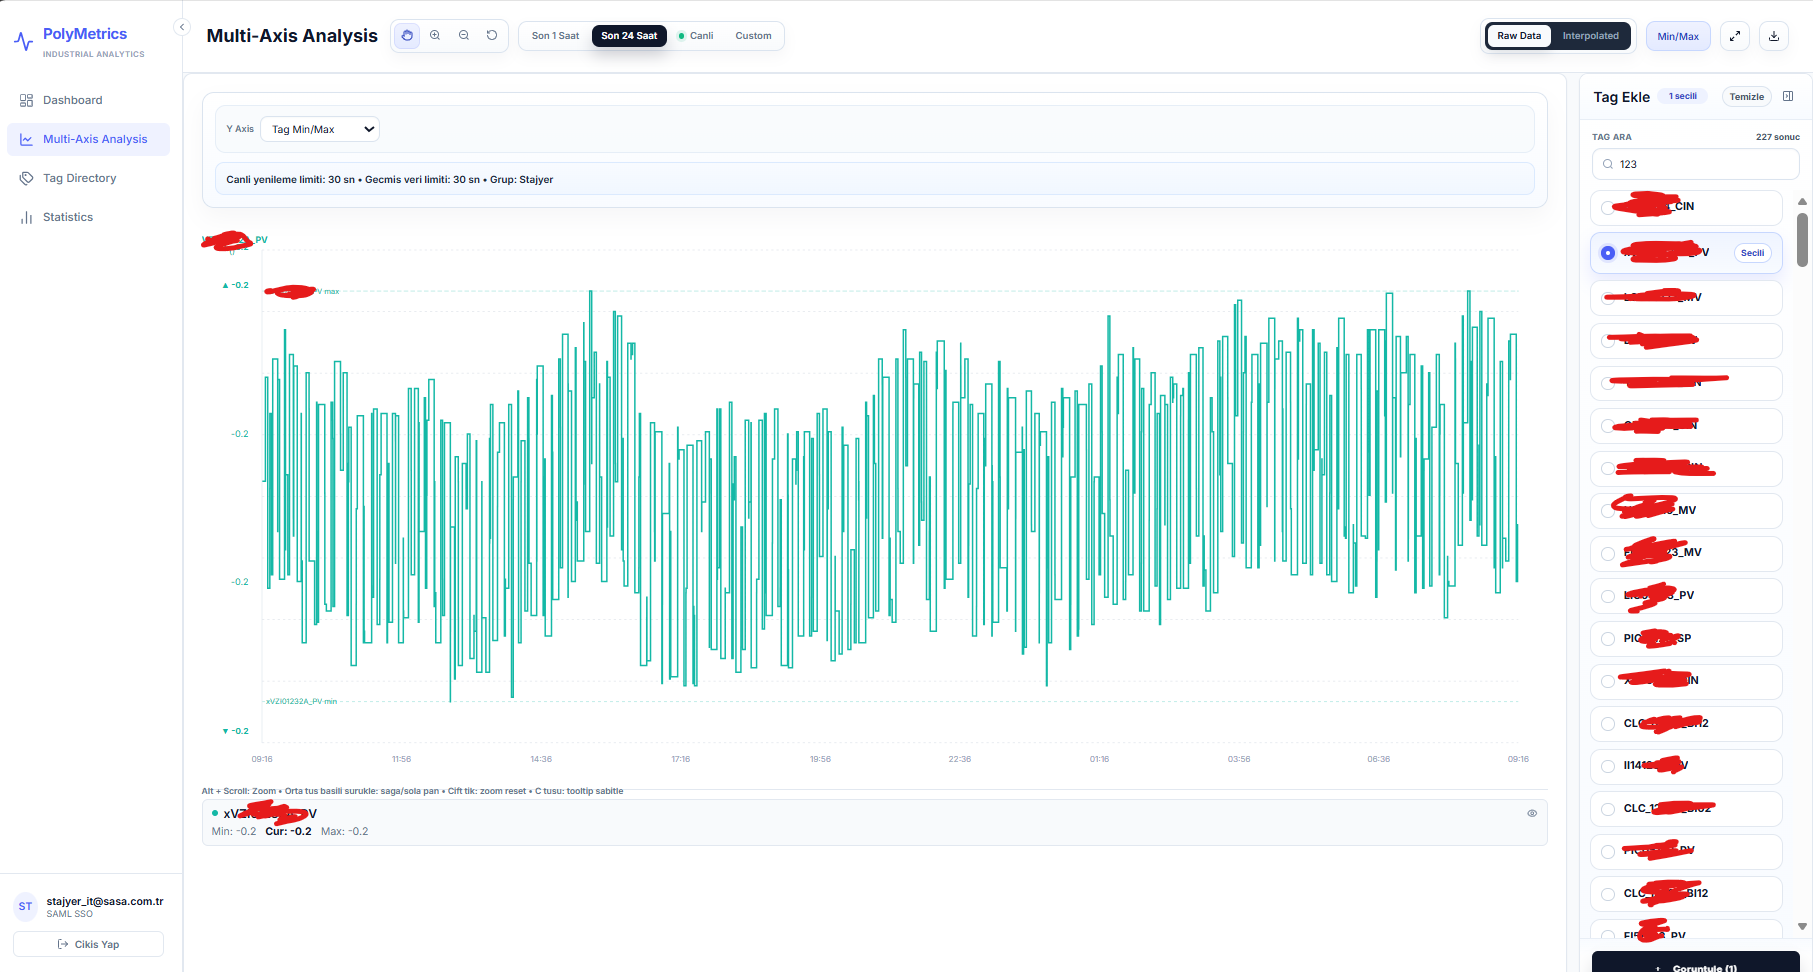Click Cikis Yap to log out
This screenshot has width=1813, height=972.
(88, 944)
